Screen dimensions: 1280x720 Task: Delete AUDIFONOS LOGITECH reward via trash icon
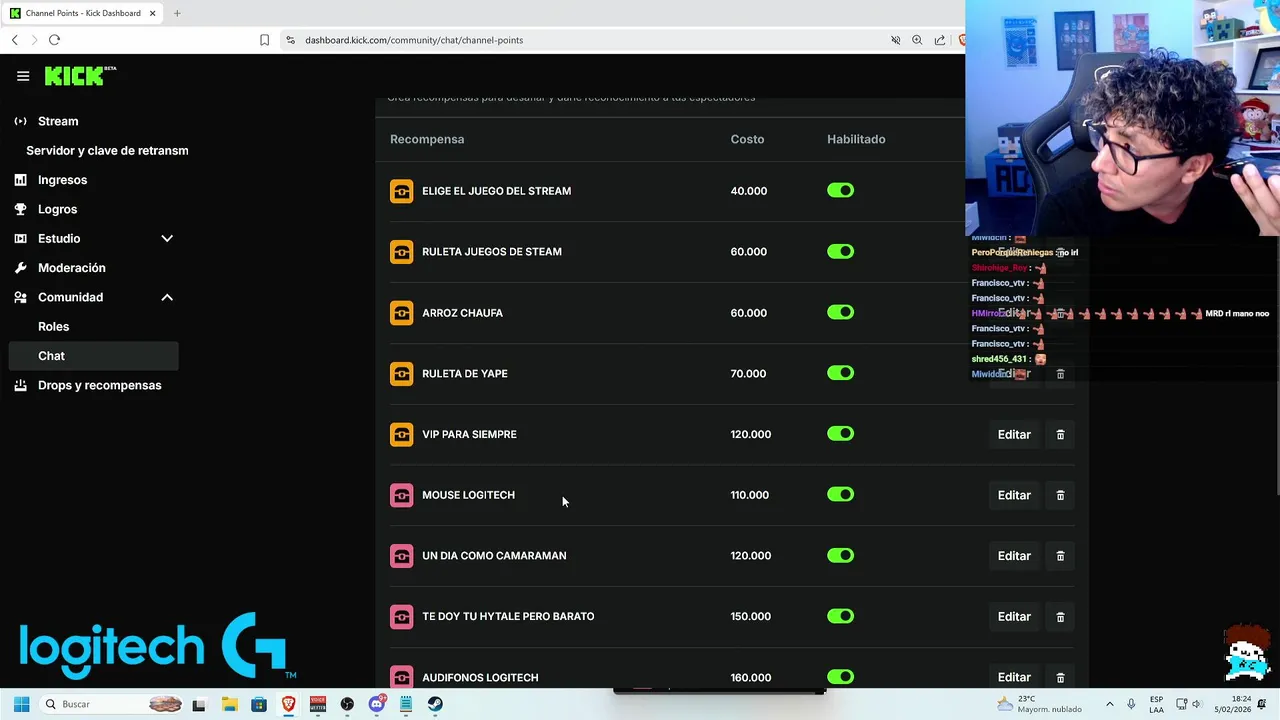(x=1060, y=678)
